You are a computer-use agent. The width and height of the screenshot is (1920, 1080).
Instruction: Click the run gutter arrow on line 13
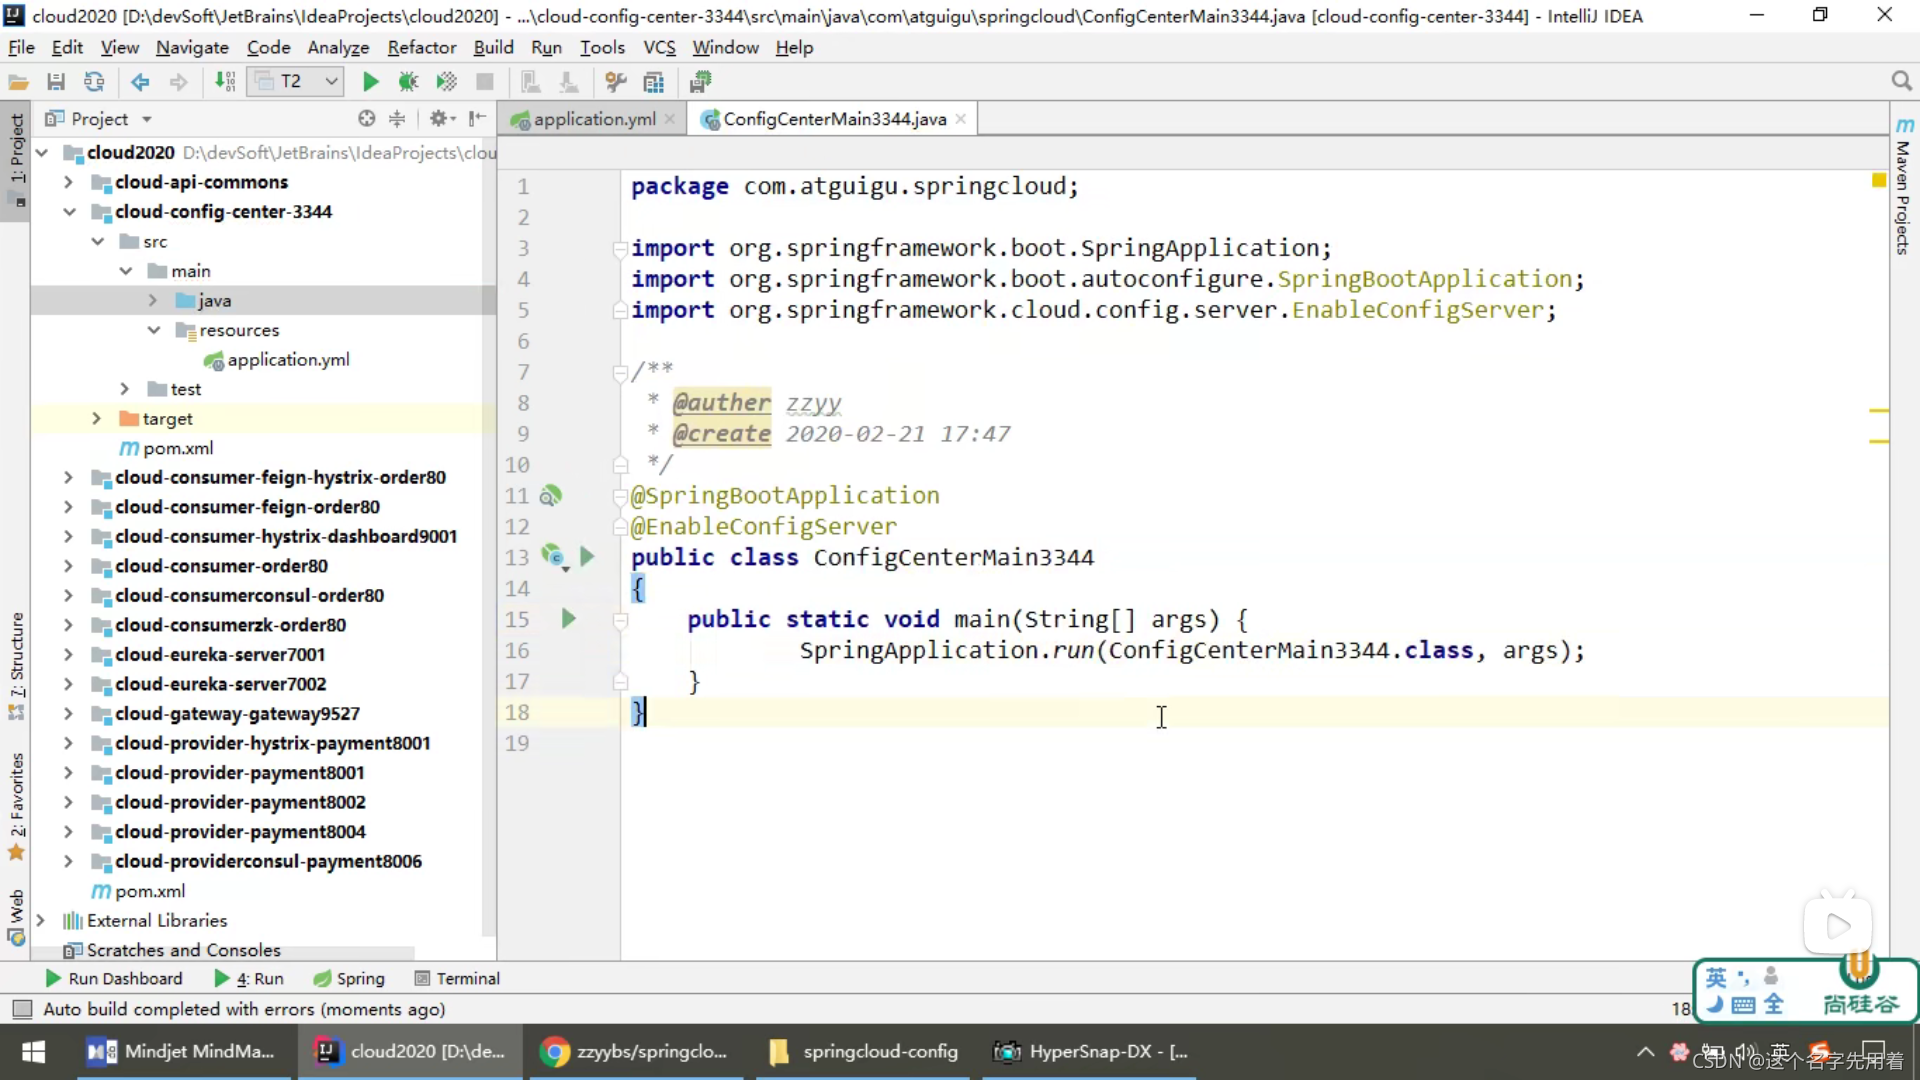tap(587, 557)
